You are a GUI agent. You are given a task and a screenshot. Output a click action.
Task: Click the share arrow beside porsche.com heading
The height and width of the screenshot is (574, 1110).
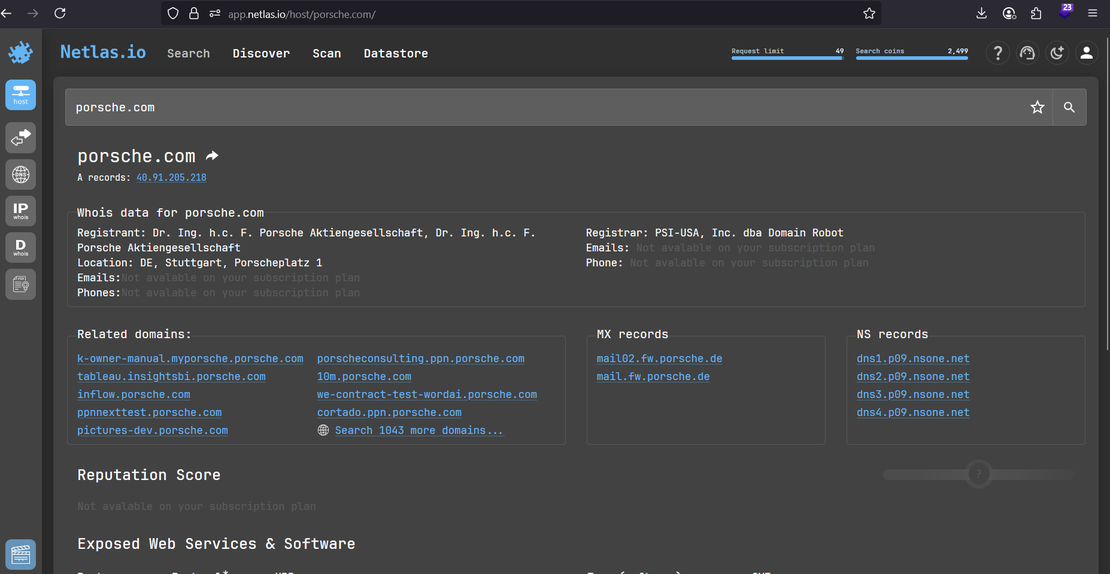(x=212, y=156)
